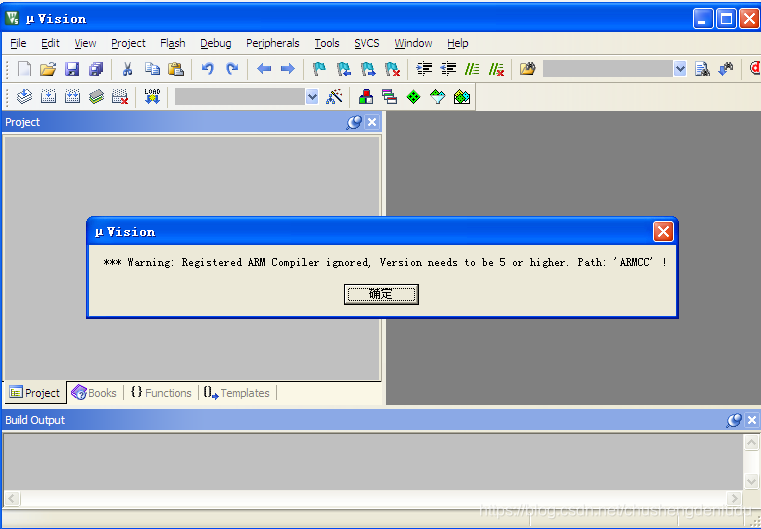Open the File menu
761x529 pixels.
[x=18, y=43]
